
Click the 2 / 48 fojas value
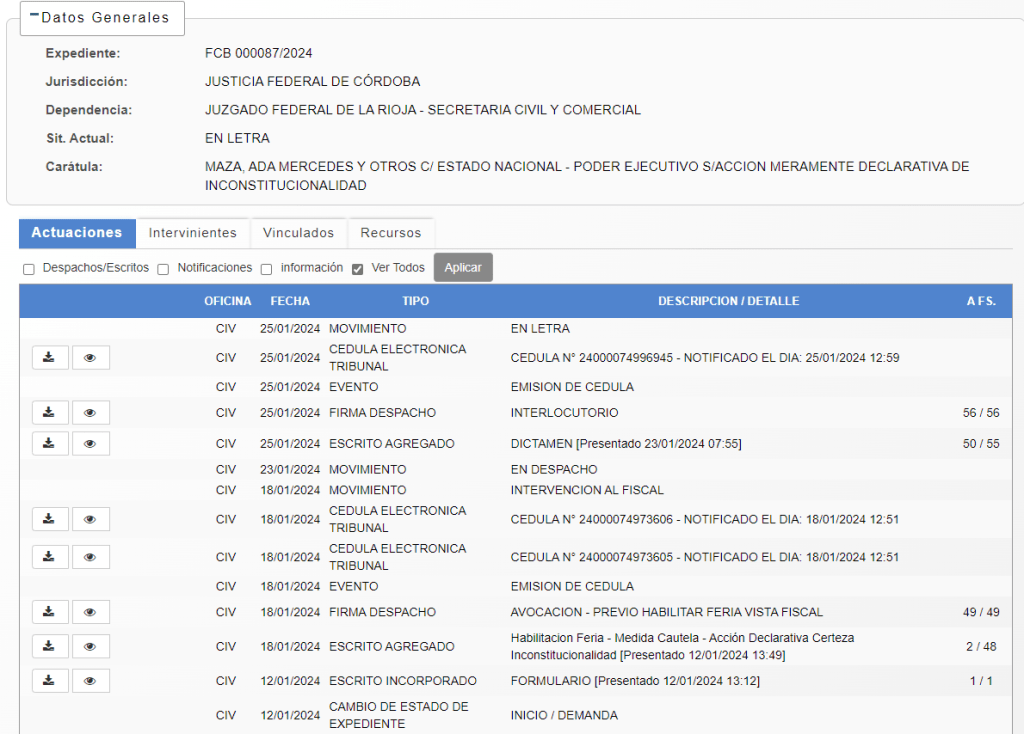point(981,646)
